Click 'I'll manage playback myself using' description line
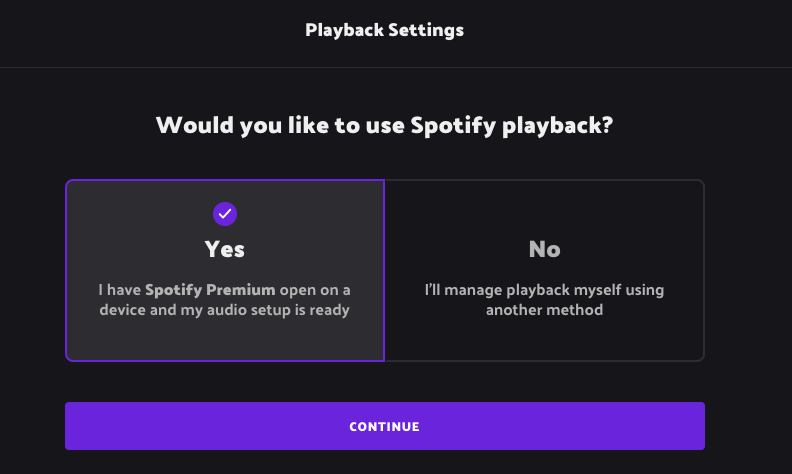 544,290
